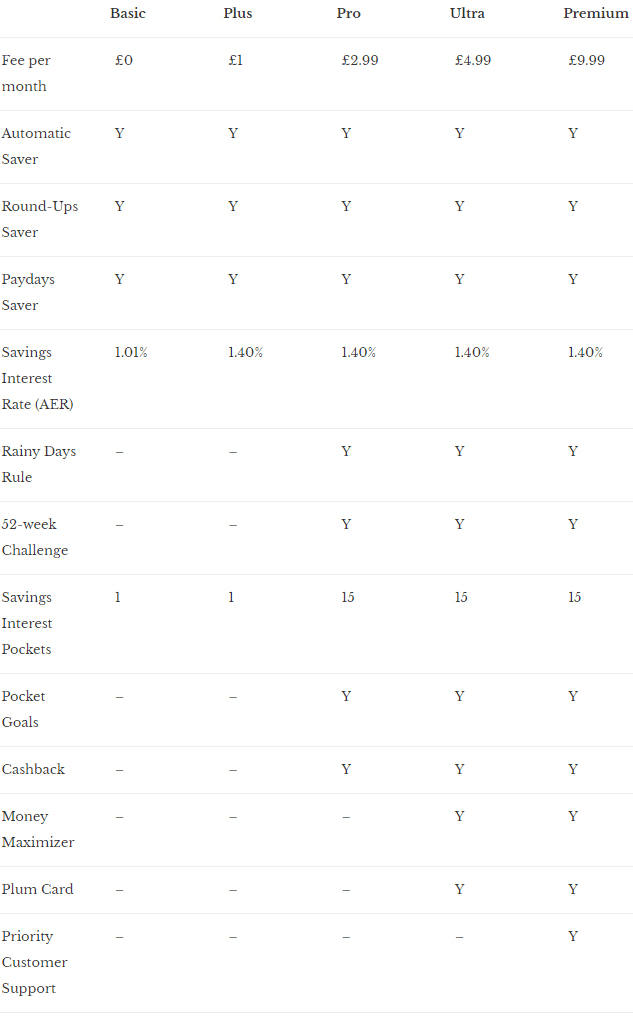The image size is (633, 1020).
Task: Select the Premium column header
Action: click(596, 13)
